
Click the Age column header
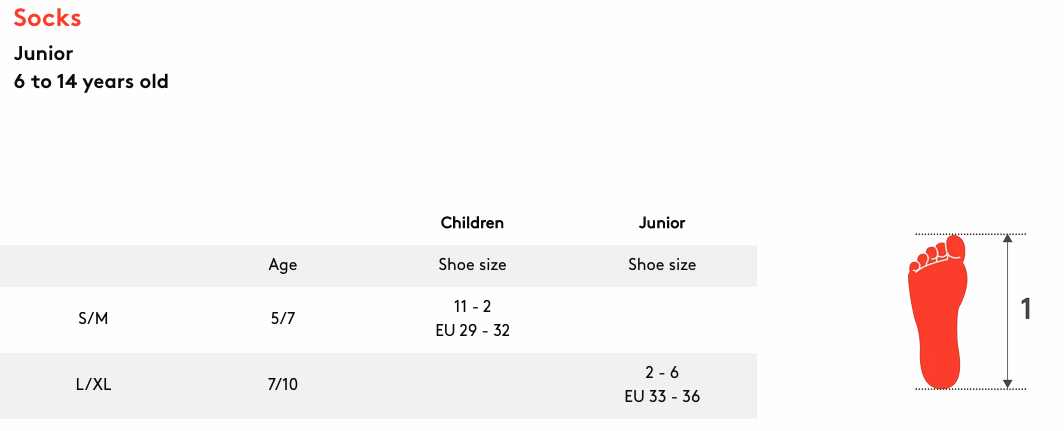(x=283, y=265)
